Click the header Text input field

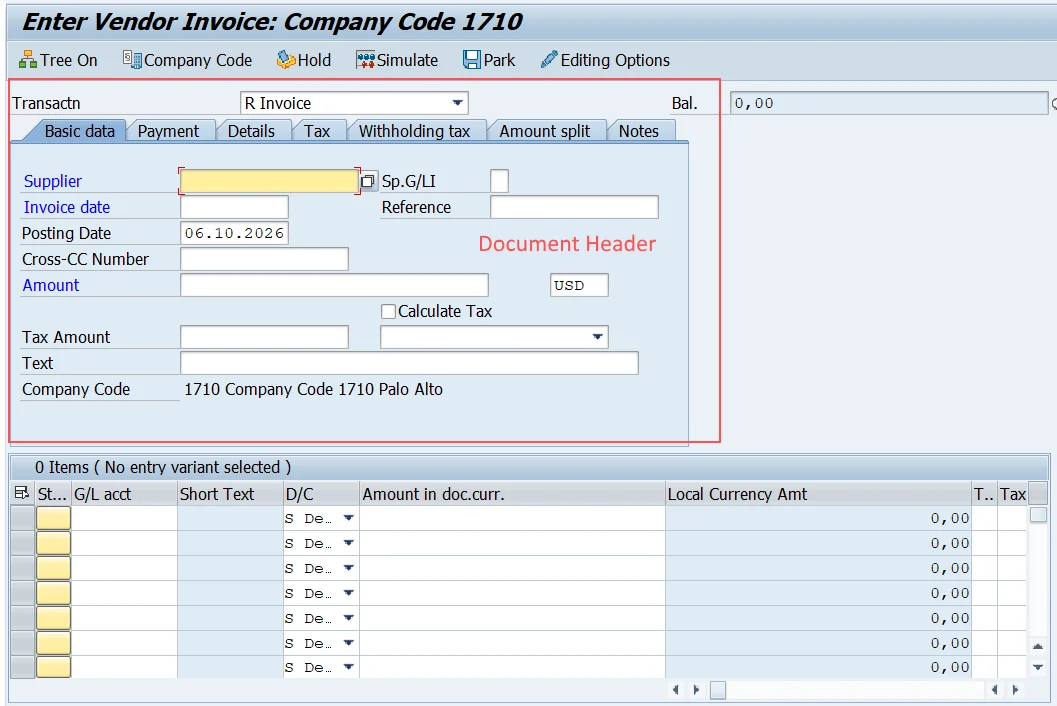tap(409, 363)
